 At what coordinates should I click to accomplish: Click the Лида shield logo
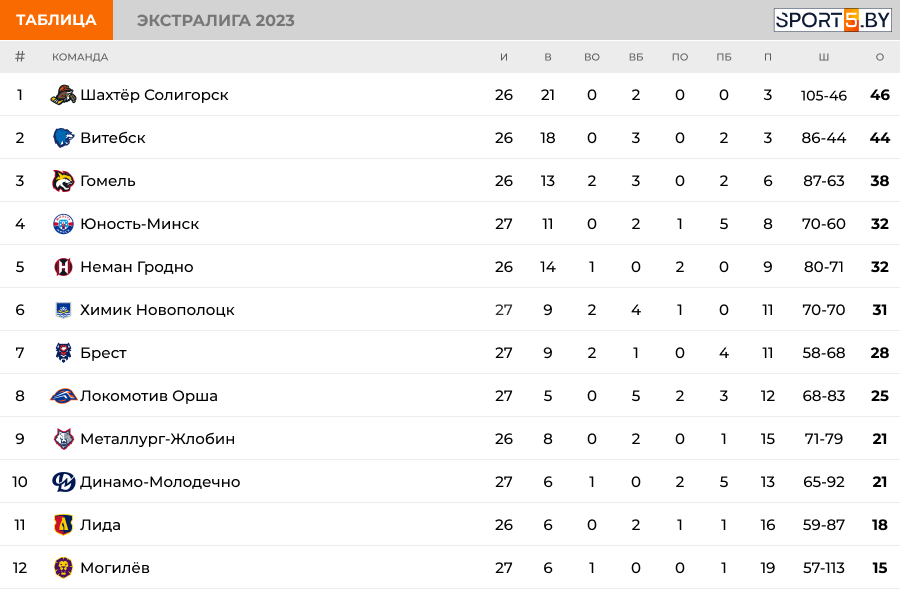click(x=63, y=525)
